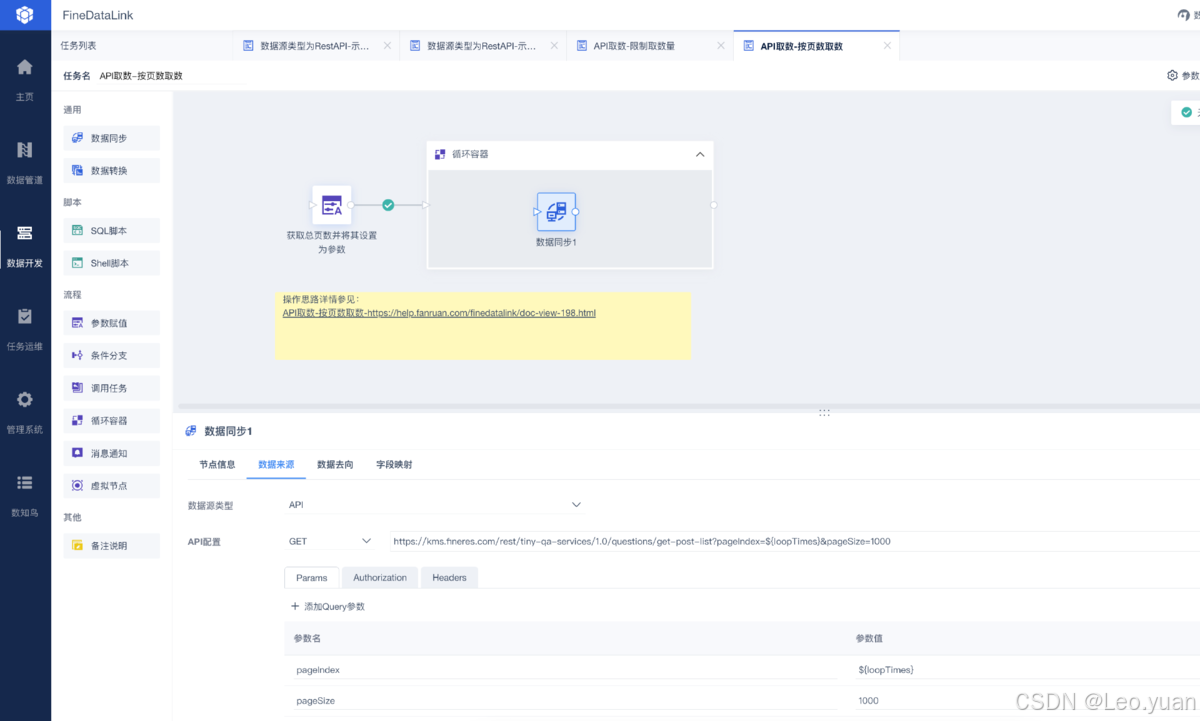1200x721 pixels.
Task: Click the 获取总页数 parameter node icon
Action: point(331,205)
